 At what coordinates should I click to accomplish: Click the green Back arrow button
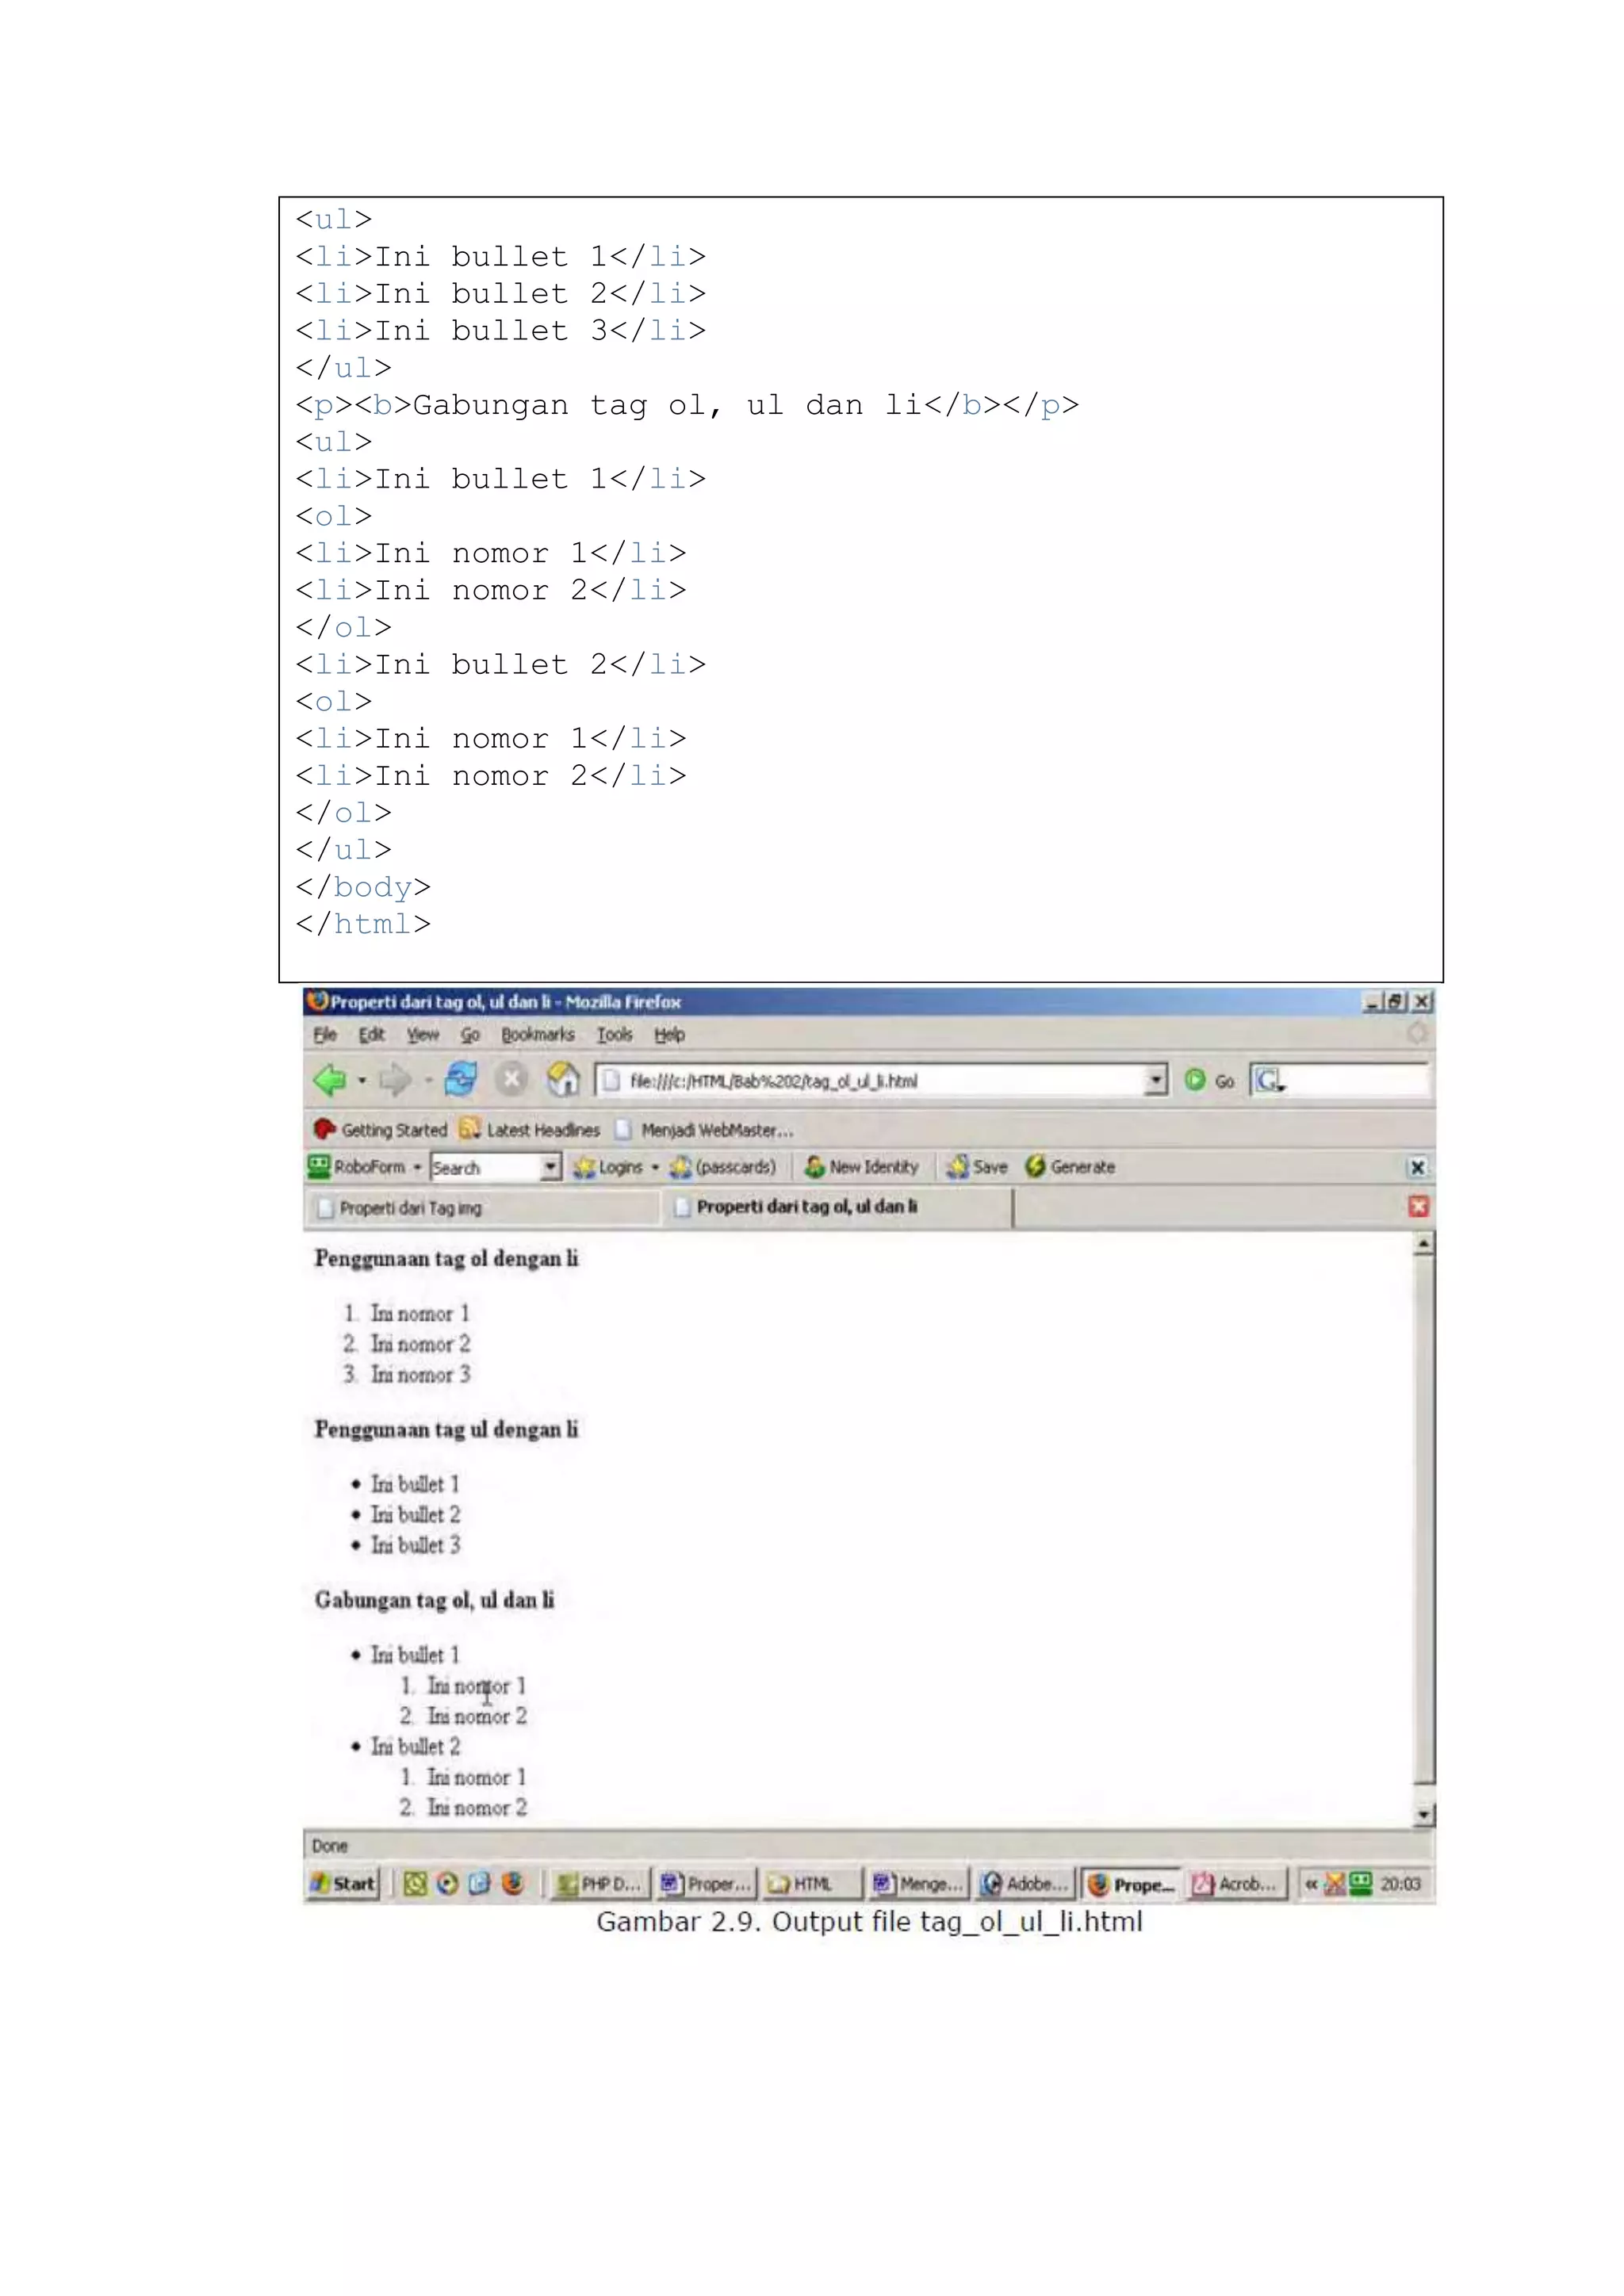coord(329,1080)
